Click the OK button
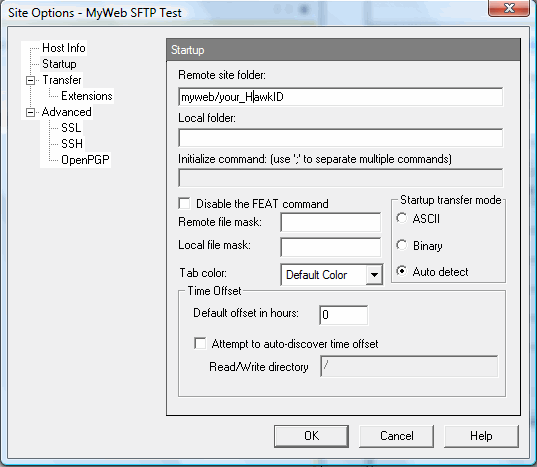The height and width of the screenshot is (467, 537). pyautogui.click(x=311, y=436)
